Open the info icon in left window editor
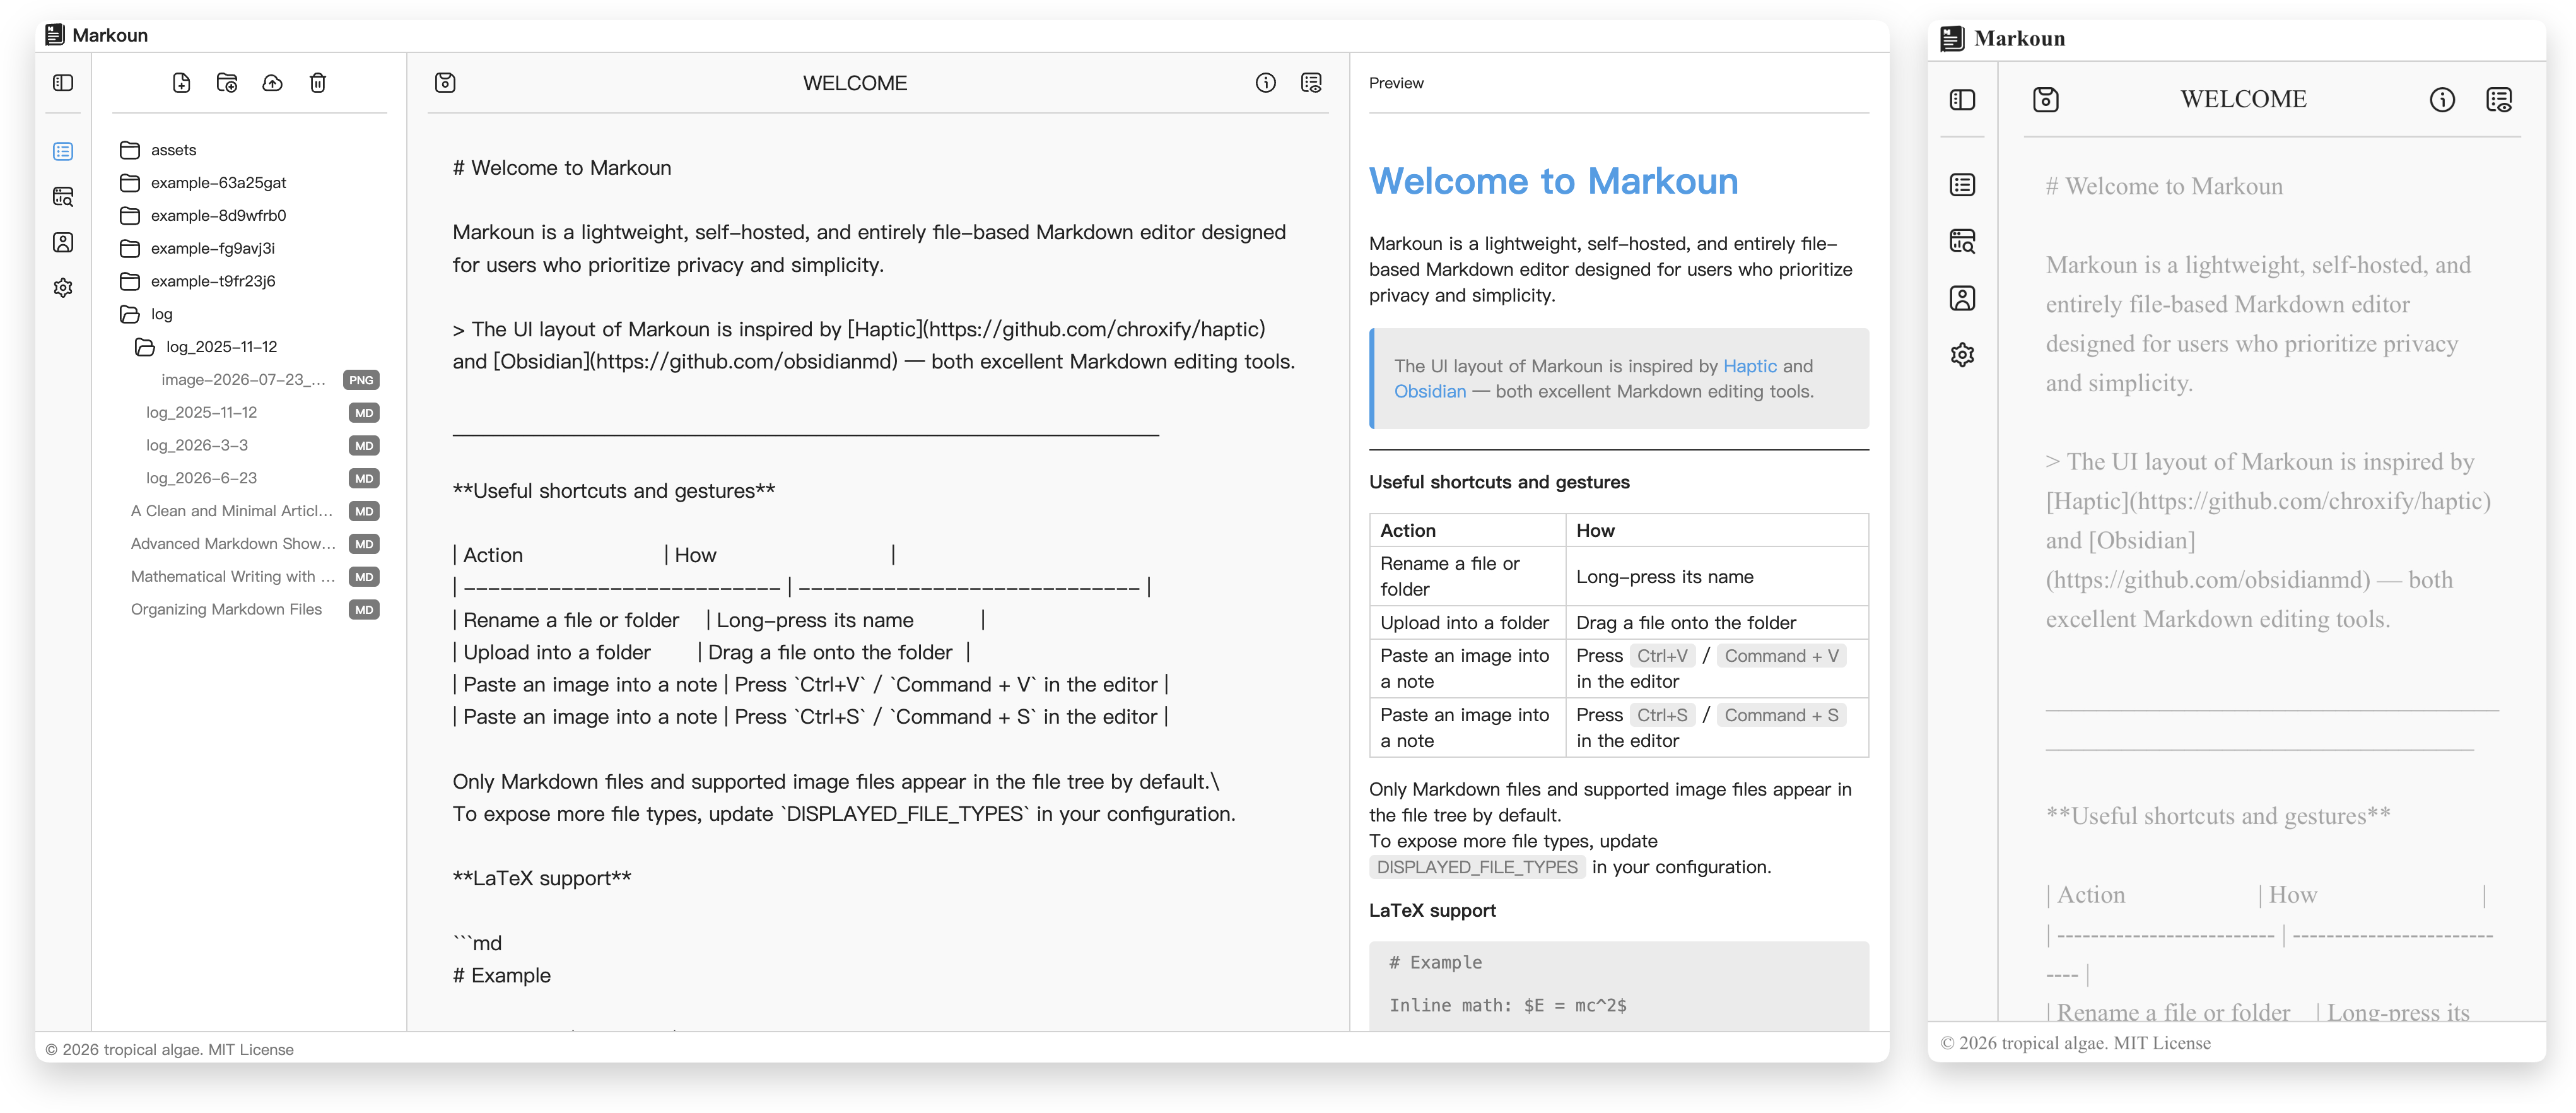Screen dimensions: 2576x1113 click(1266, 83)
